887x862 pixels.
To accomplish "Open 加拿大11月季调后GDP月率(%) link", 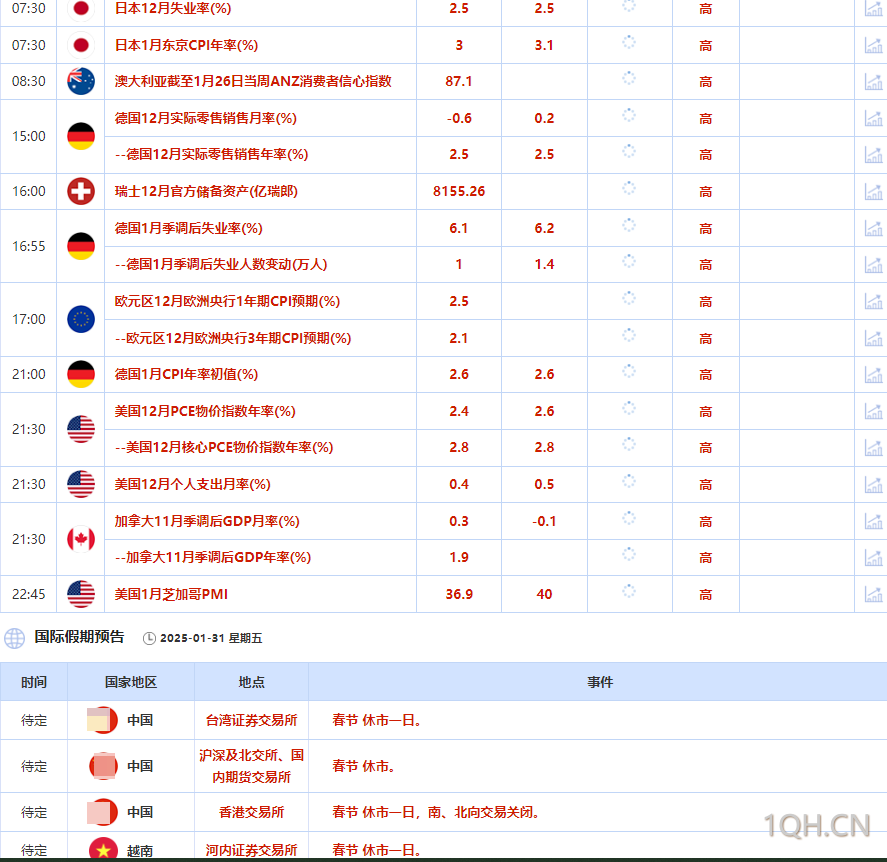I will [x=207, y=521].
